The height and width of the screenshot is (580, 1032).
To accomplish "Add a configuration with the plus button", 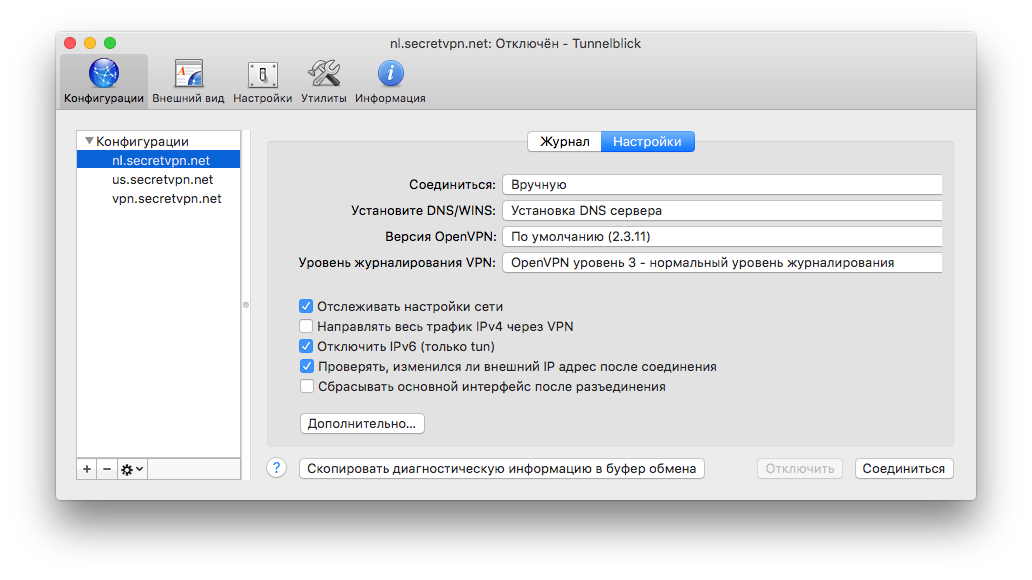I will pyautogui.click(x=87, y=469).
